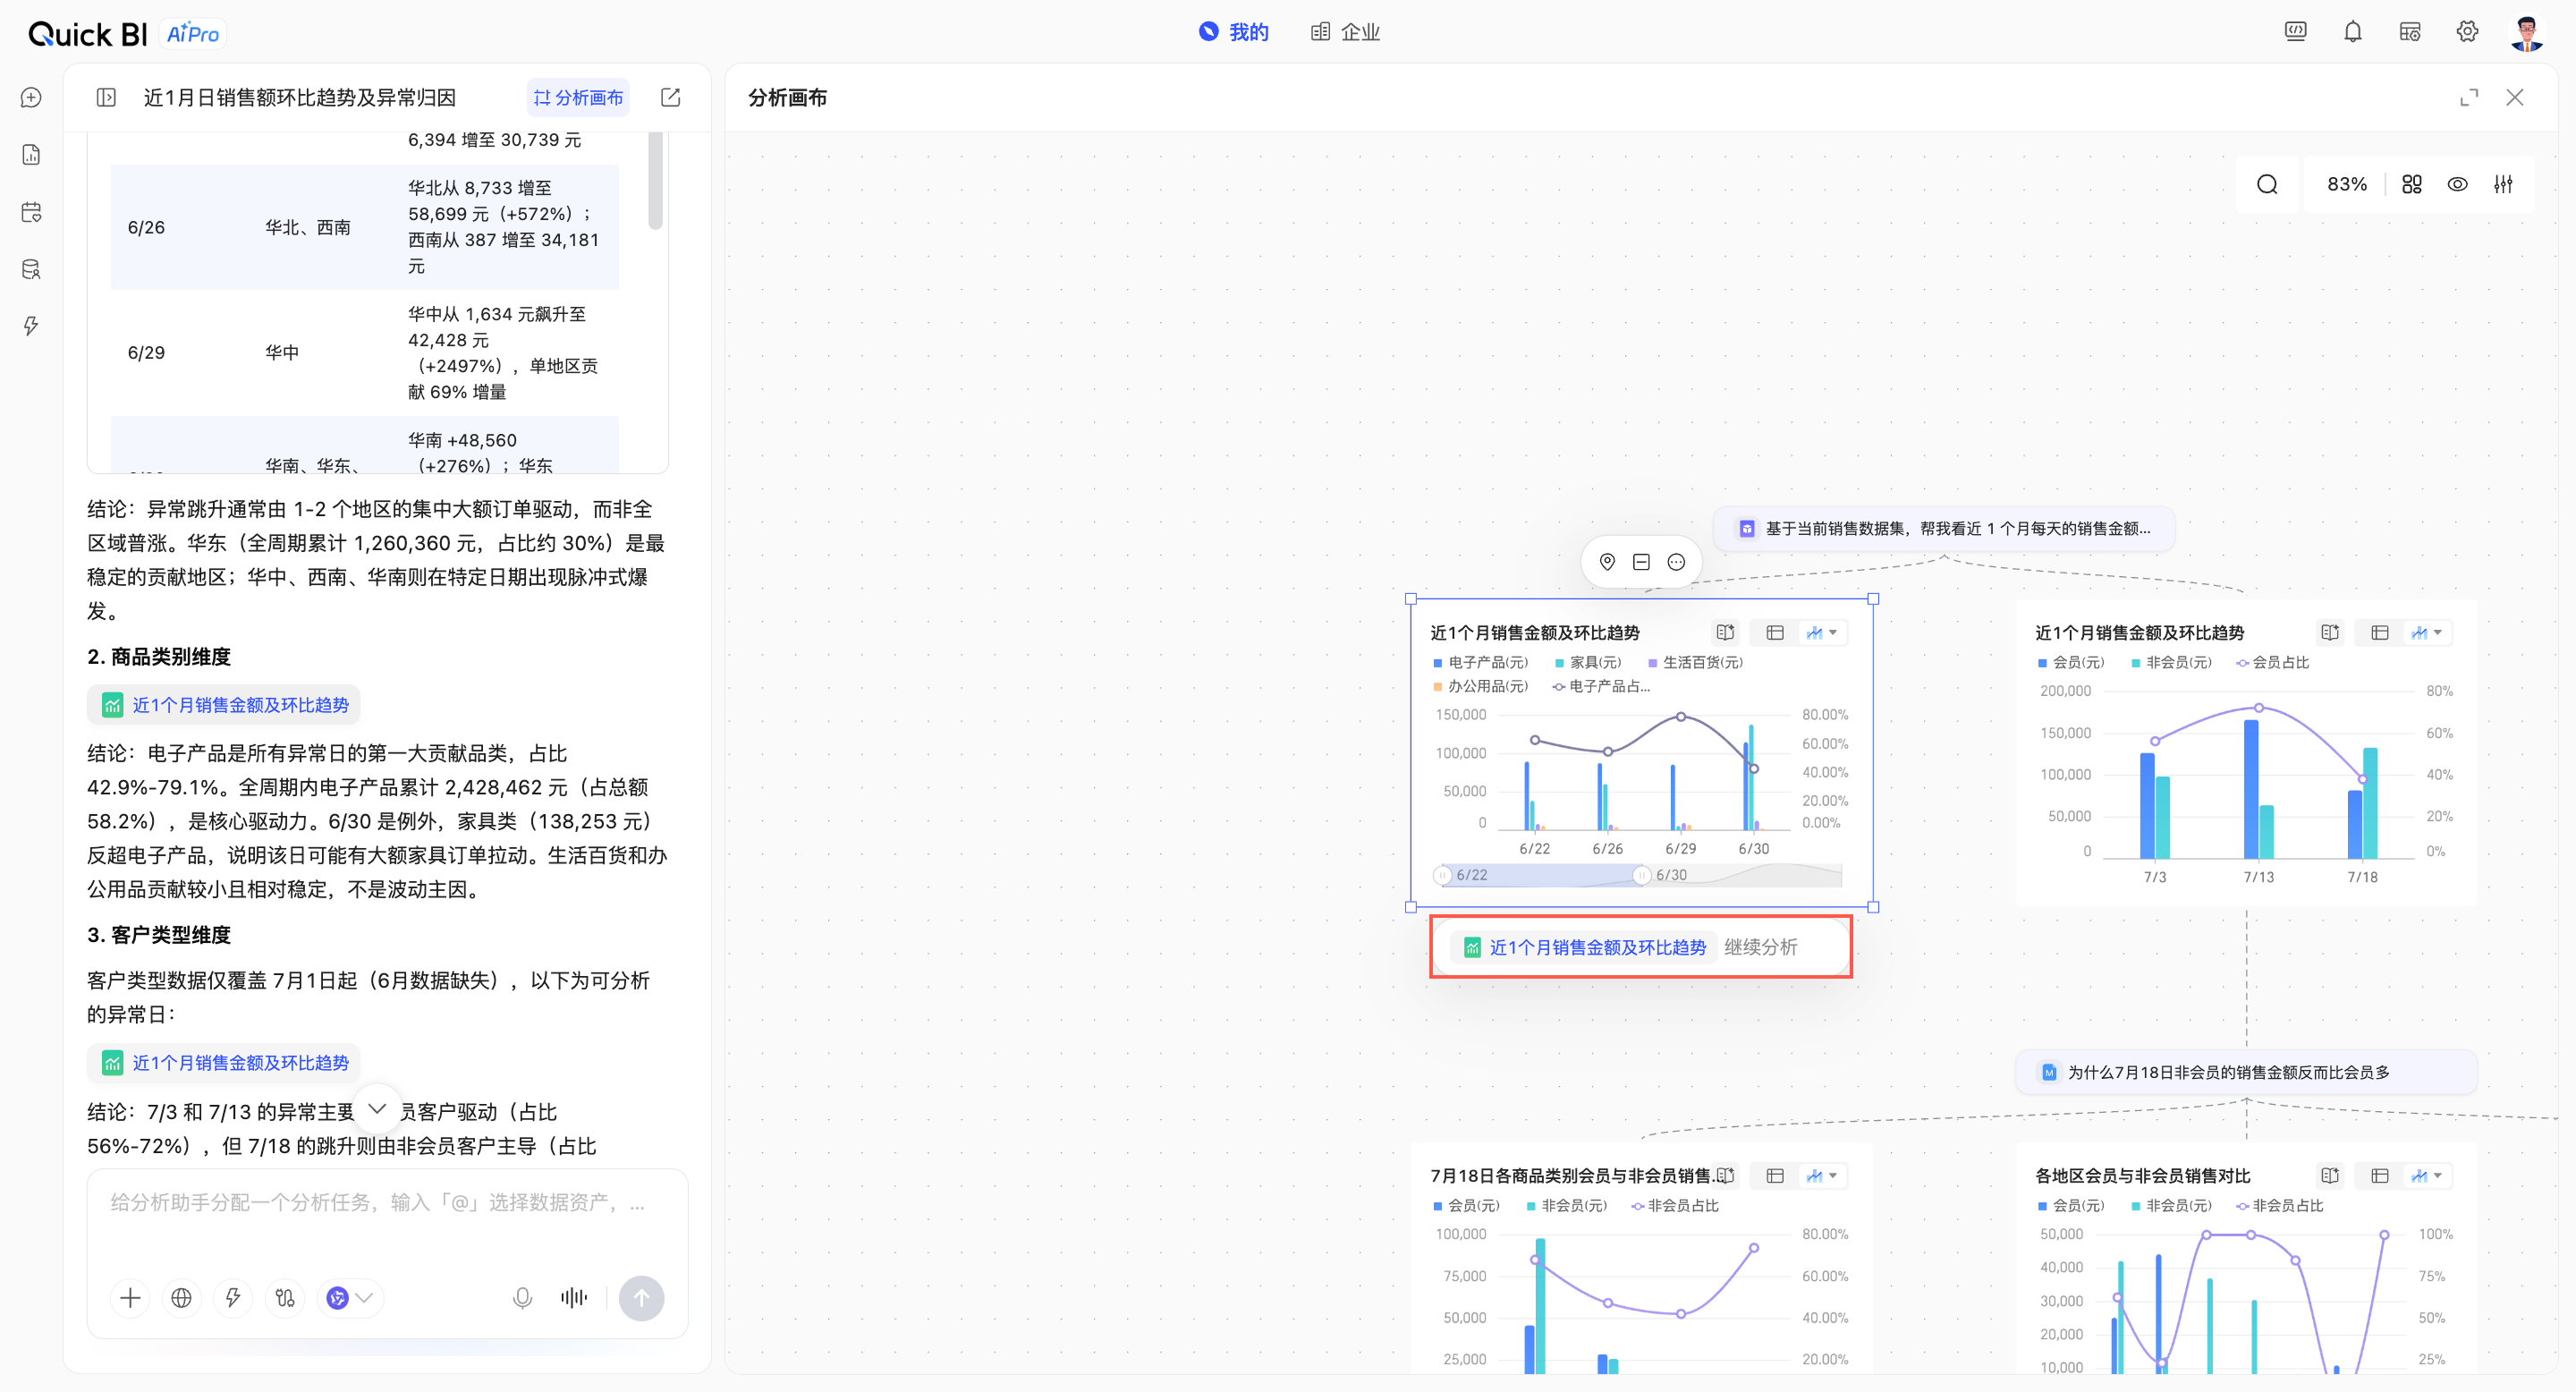Screen dimensions: 2576x1392
Task: Open the AI model selector dropdown
Action: point(350,1298)
